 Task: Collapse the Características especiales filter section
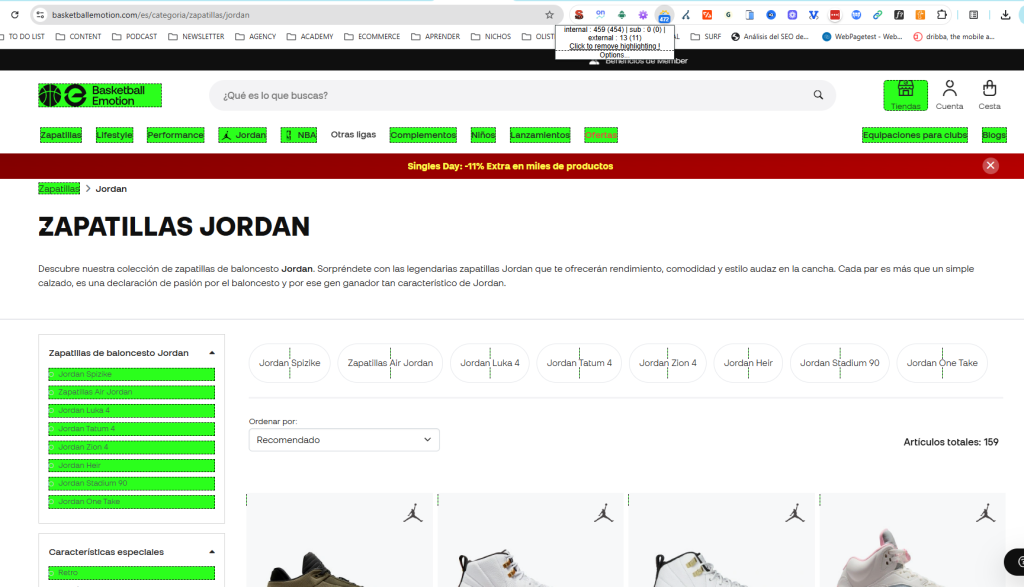point(212,552)
